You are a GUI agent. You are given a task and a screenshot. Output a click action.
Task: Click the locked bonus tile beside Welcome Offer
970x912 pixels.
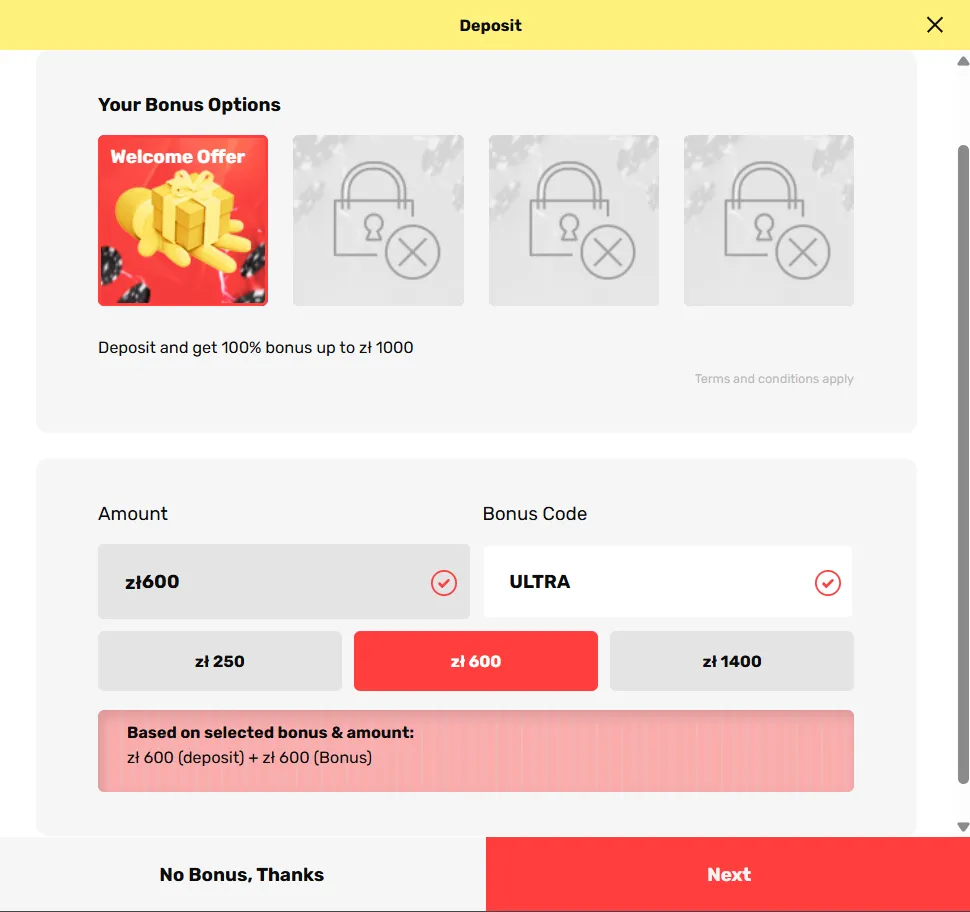378,220
